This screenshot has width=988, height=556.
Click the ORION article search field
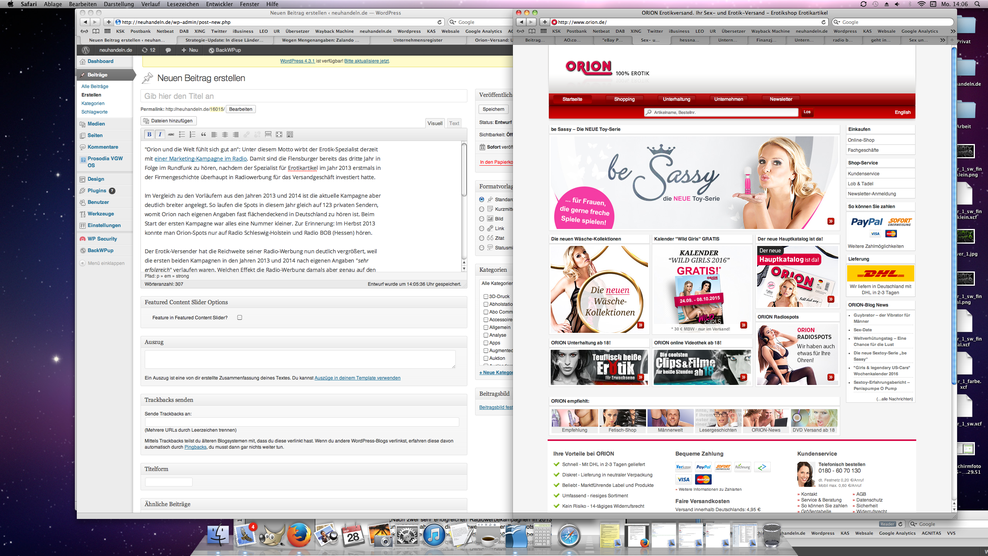coord(721,112)
